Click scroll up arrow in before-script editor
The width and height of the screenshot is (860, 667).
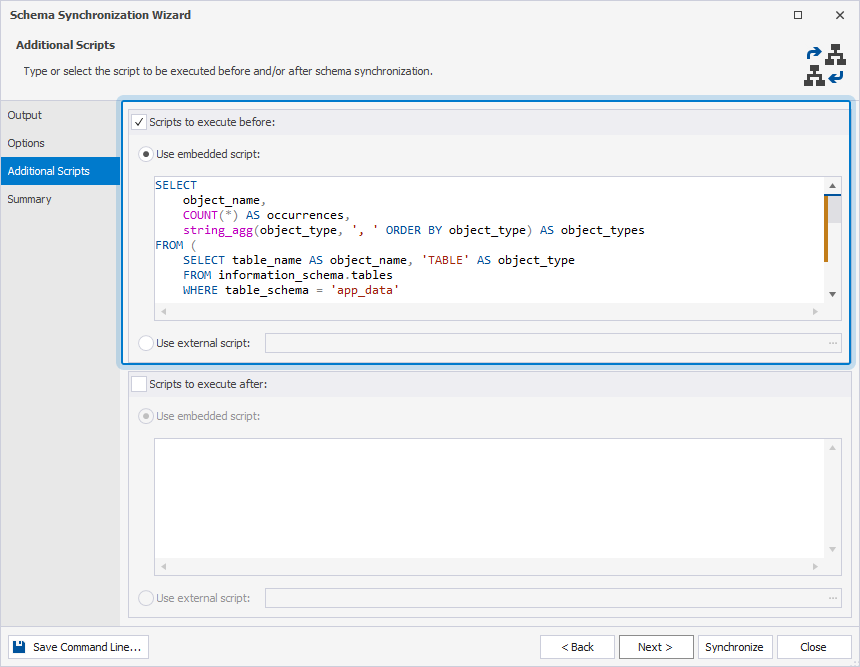coord(833,185)
